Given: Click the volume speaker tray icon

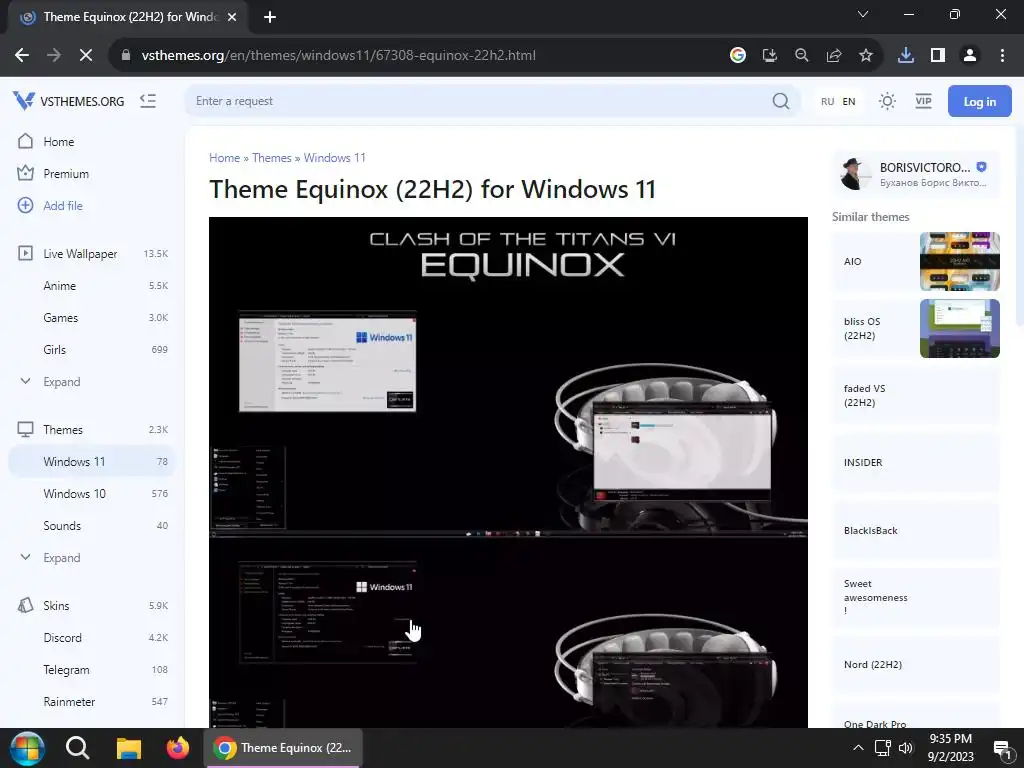Looking at the screenshot, I should point(906,748).
